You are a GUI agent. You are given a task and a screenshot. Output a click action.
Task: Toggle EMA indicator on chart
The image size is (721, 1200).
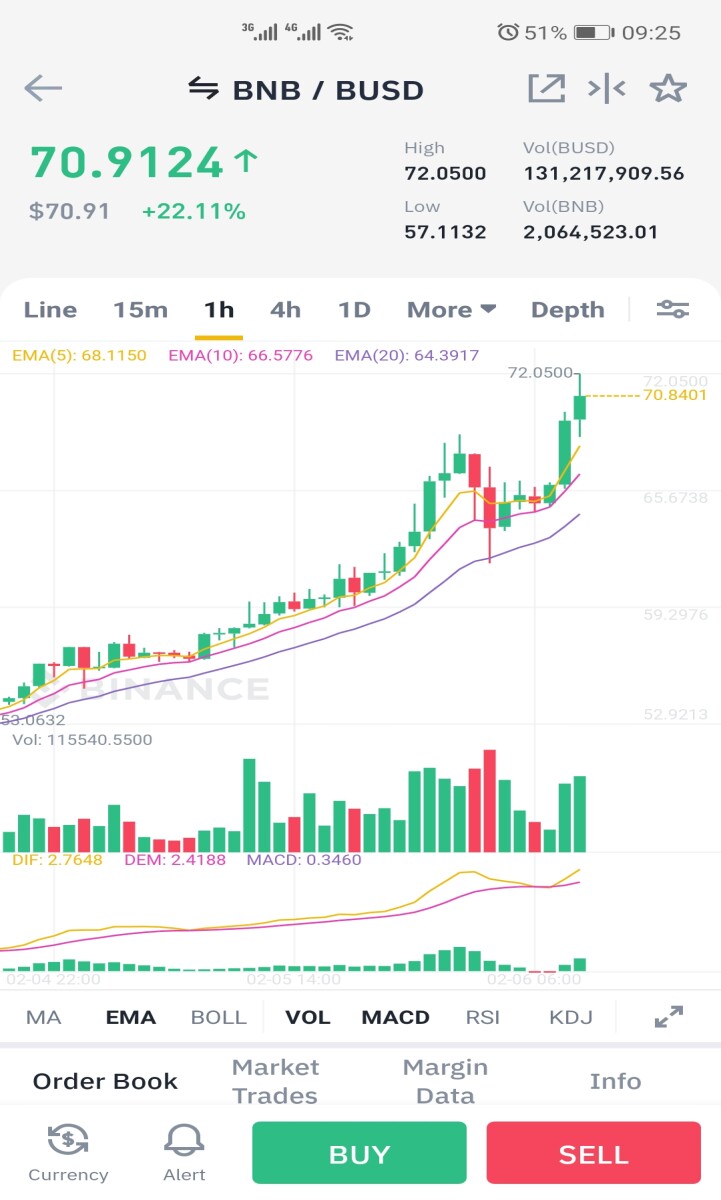(x=131, y=1017)
